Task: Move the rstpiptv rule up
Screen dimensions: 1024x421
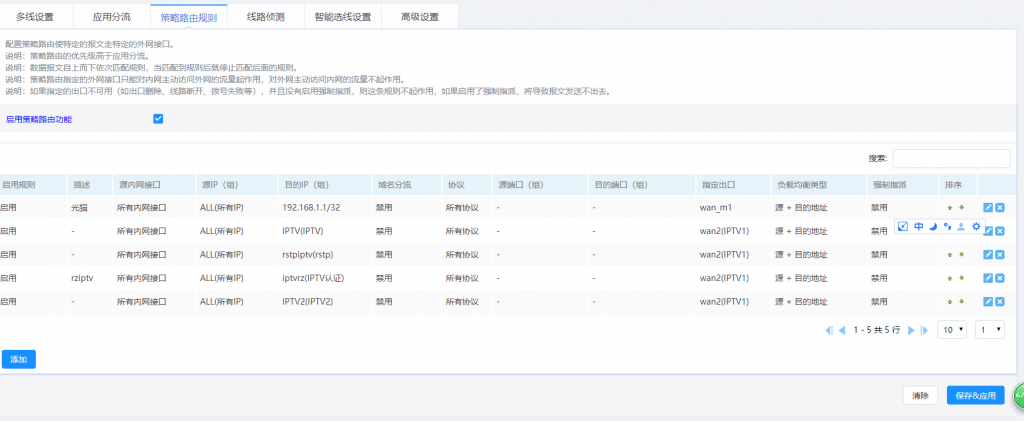Action: 950,254
